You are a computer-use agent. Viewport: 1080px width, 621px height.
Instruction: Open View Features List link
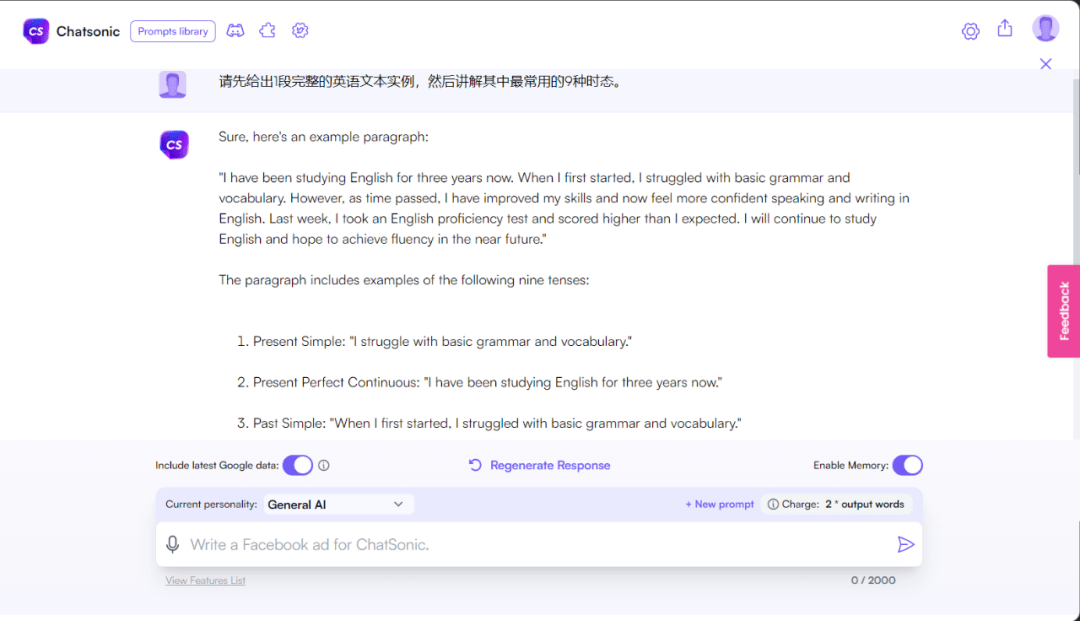point(205,580)
